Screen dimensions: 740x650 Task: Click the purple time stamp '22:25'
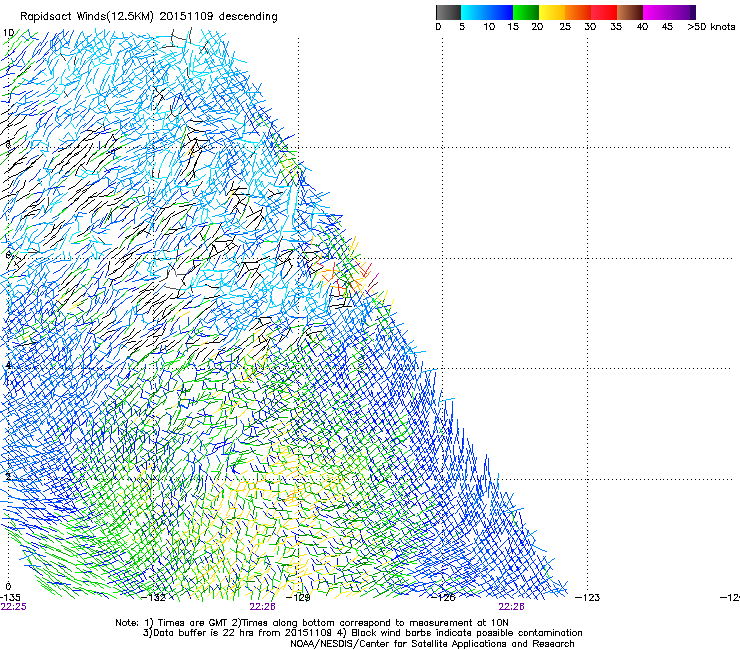pos(14,607)
